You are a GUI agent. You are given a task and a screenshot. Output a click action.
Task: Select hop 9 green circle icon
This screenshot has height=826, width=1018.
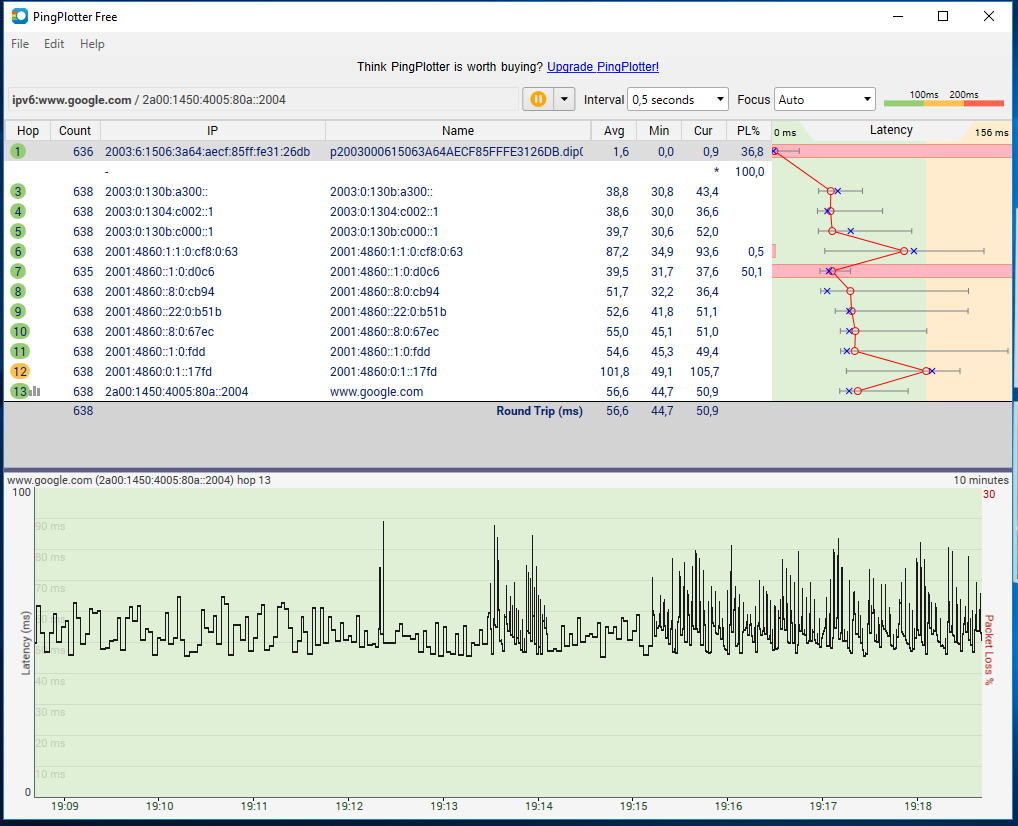[x=18, y=312]
